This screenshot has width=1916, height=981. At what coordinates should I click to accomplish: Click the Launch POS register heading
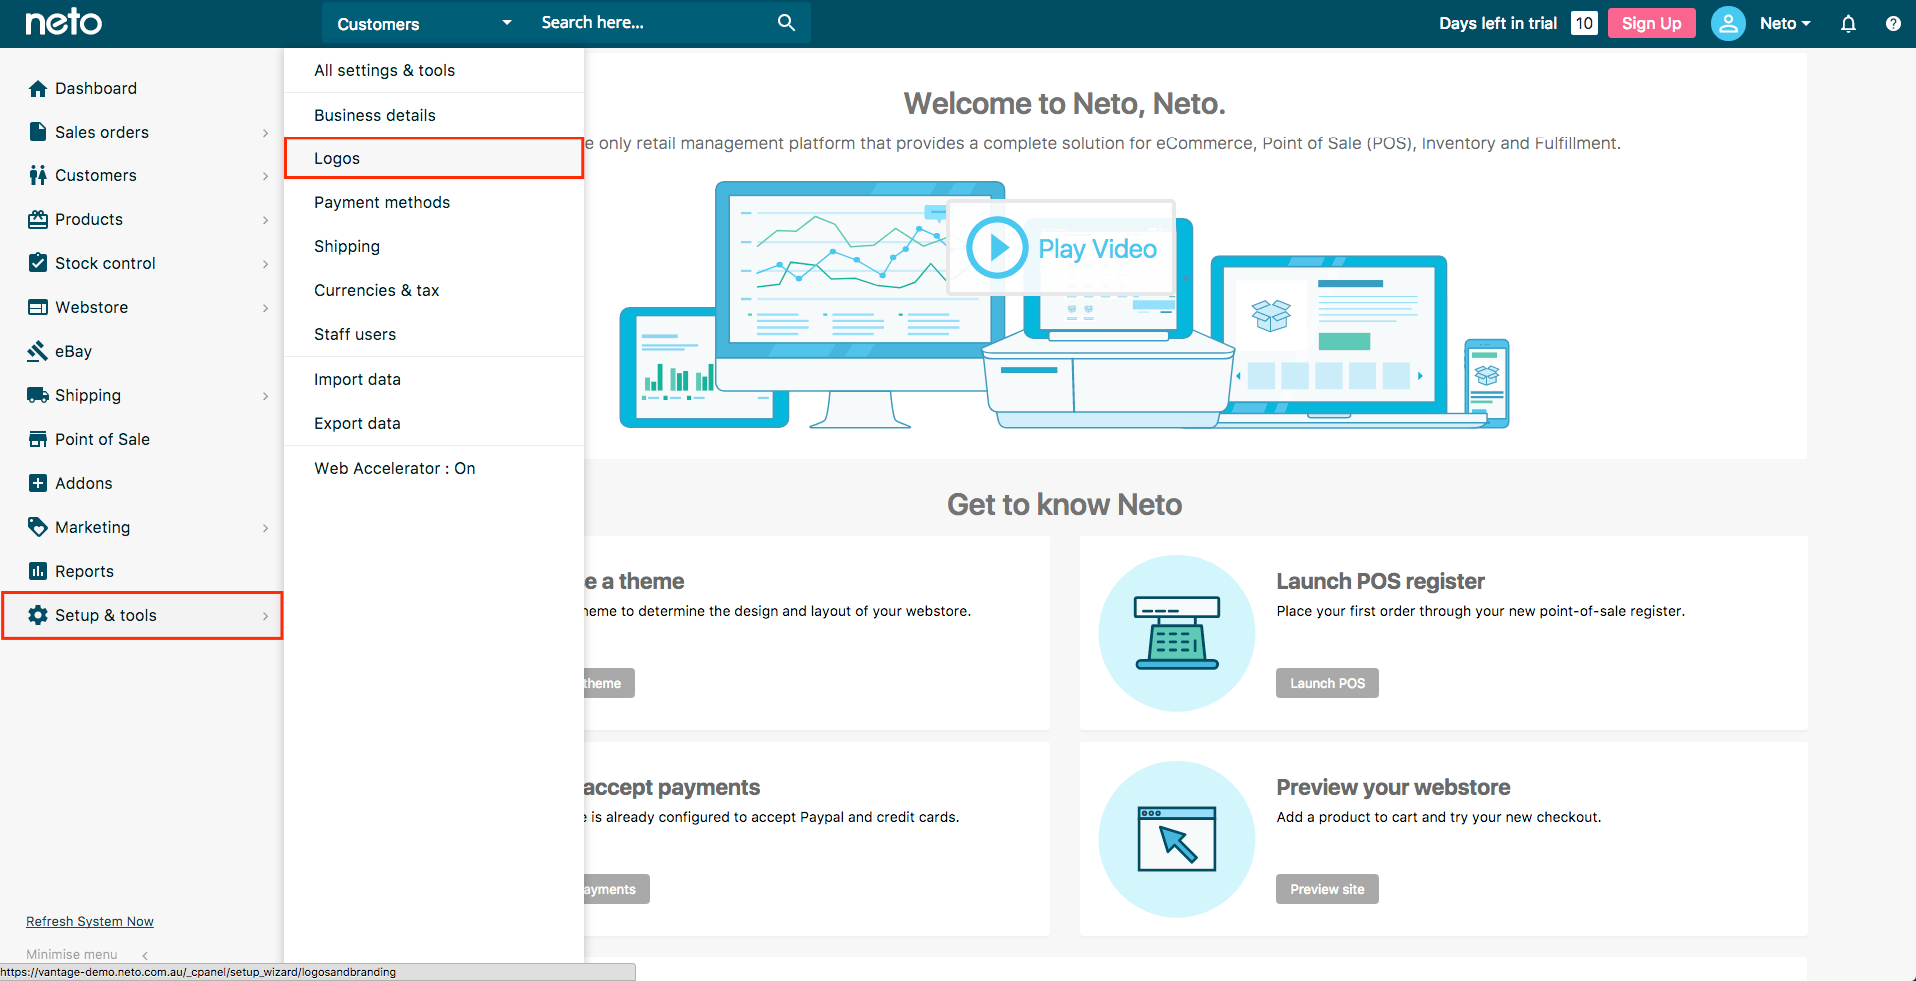click(x=1380, y=581)
